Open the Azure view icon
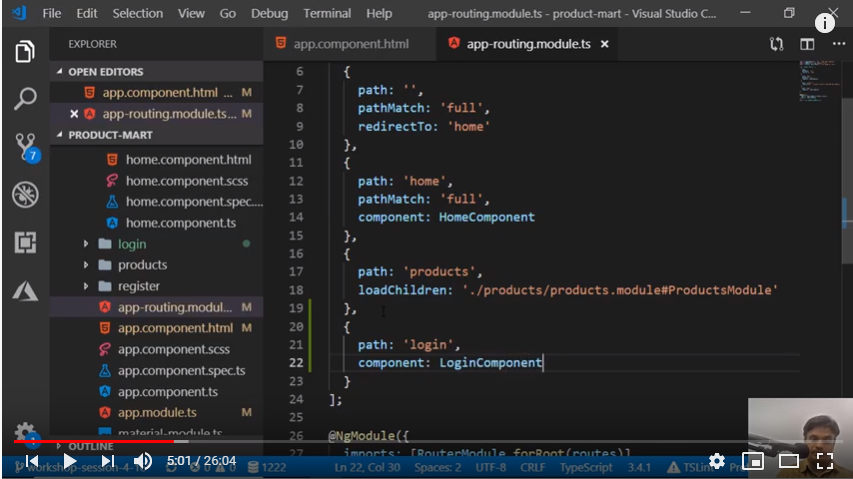 [x=25, y=290]
